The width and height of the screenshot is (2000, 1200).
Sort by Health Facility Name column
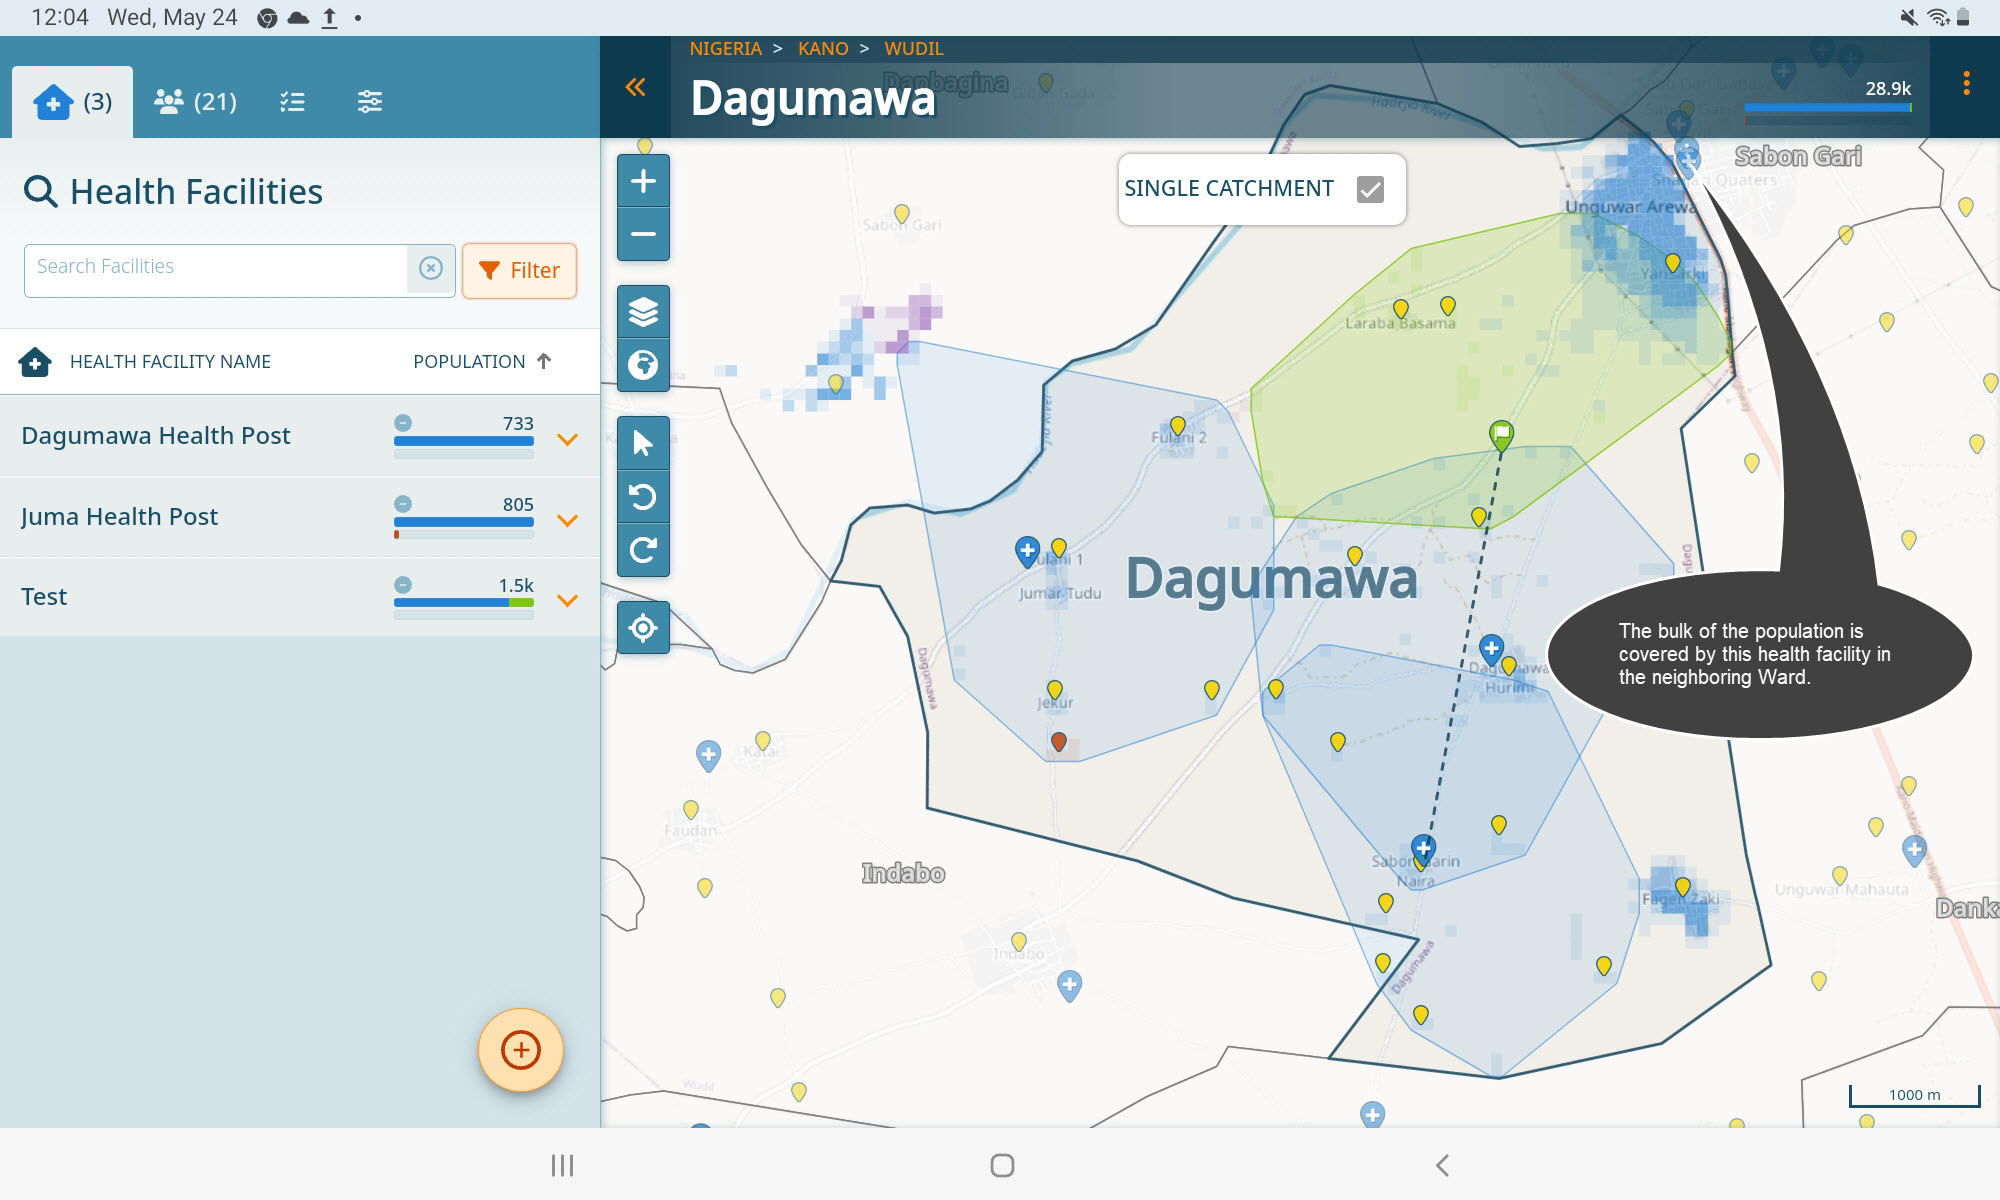(170, 362)
